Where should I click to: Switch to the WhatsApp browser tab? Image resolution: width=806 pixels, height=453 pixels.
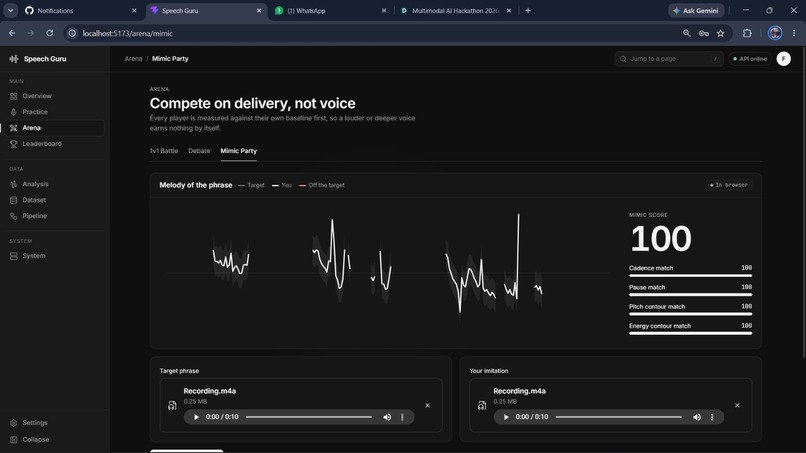pos(329,11)
